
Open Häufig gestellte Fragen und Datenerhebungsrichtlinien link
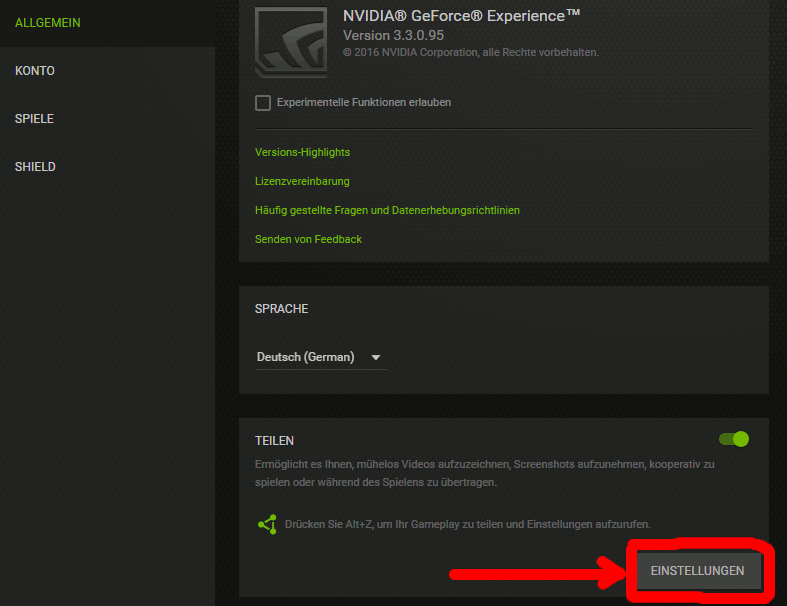[387, 210]
